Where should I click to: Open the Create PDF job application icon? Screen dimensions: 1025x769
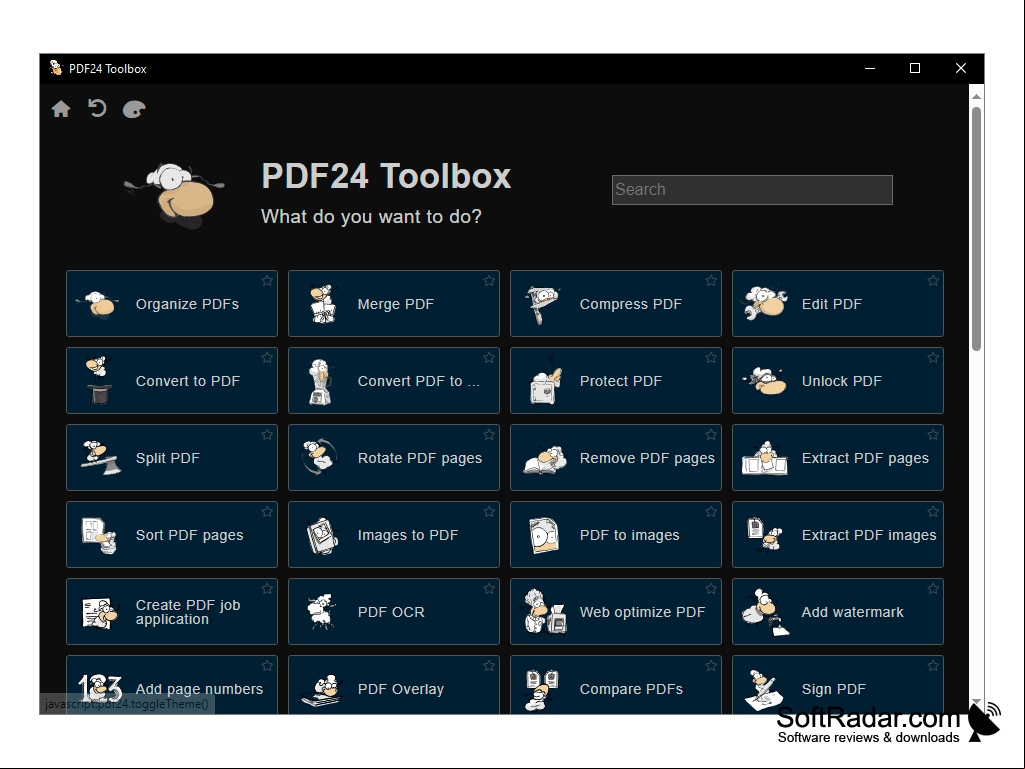pos(100,613)
